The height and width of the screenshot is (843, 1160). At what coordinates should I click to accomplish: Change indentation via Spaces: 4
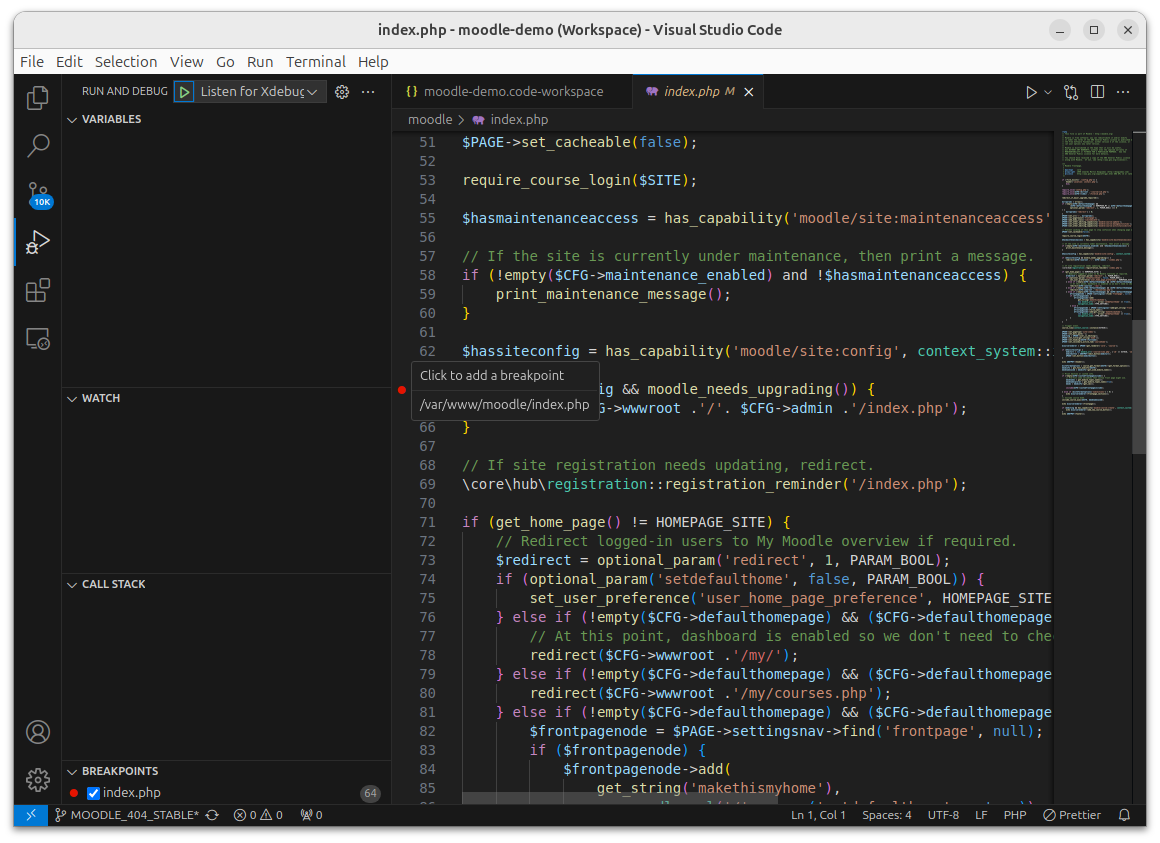click(x=886, y=815)
